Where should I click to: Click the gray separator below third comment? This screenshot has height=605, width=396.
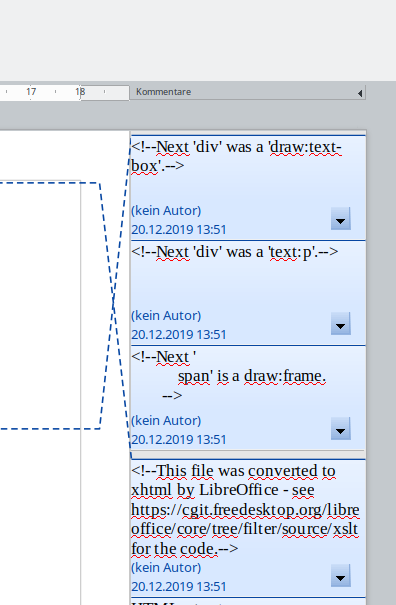pyautogui.click(x=248, y=454)
